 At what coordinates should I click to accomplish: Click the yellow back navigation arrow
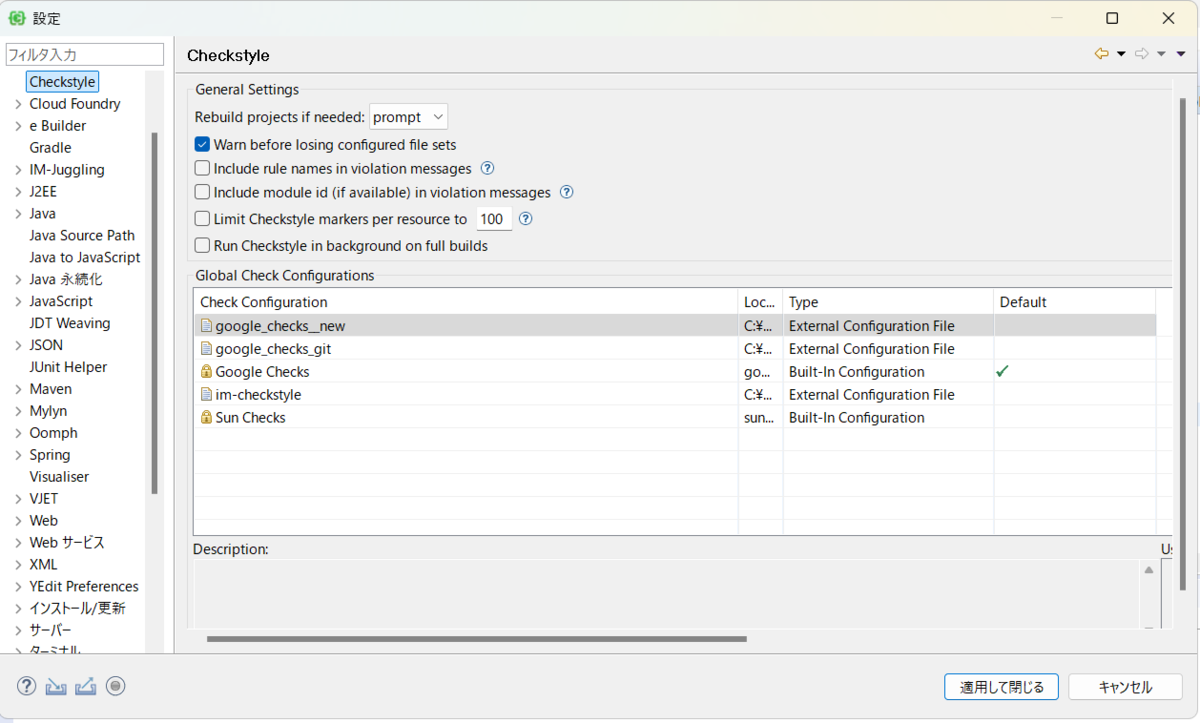tap(1101, 54)
